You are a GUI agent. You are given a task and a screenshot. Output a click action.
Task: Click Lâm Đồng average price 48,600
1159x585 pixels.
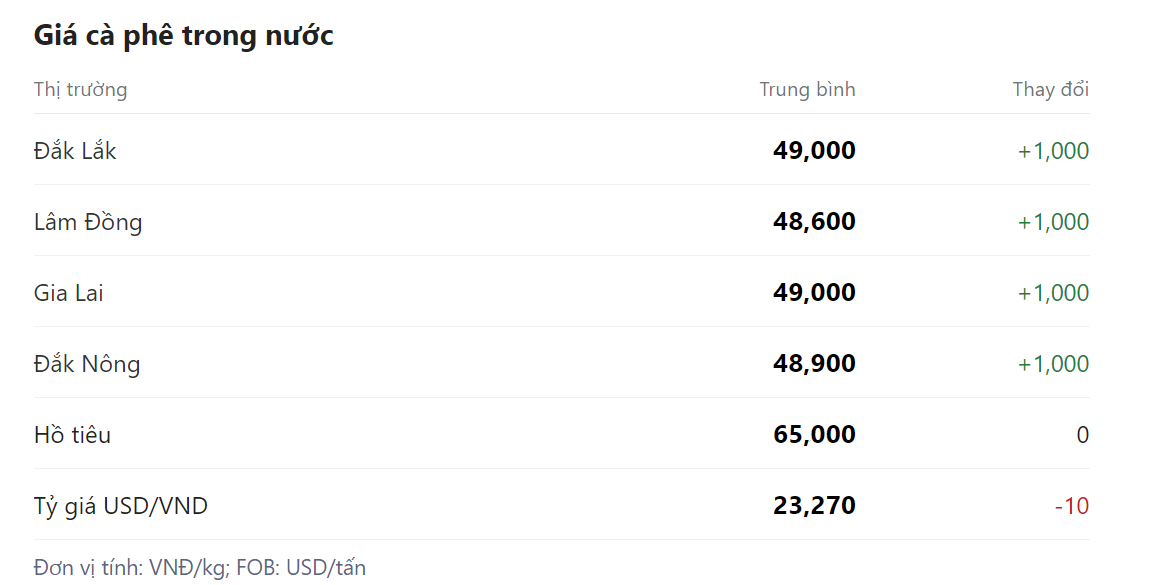tap(814, 222)
